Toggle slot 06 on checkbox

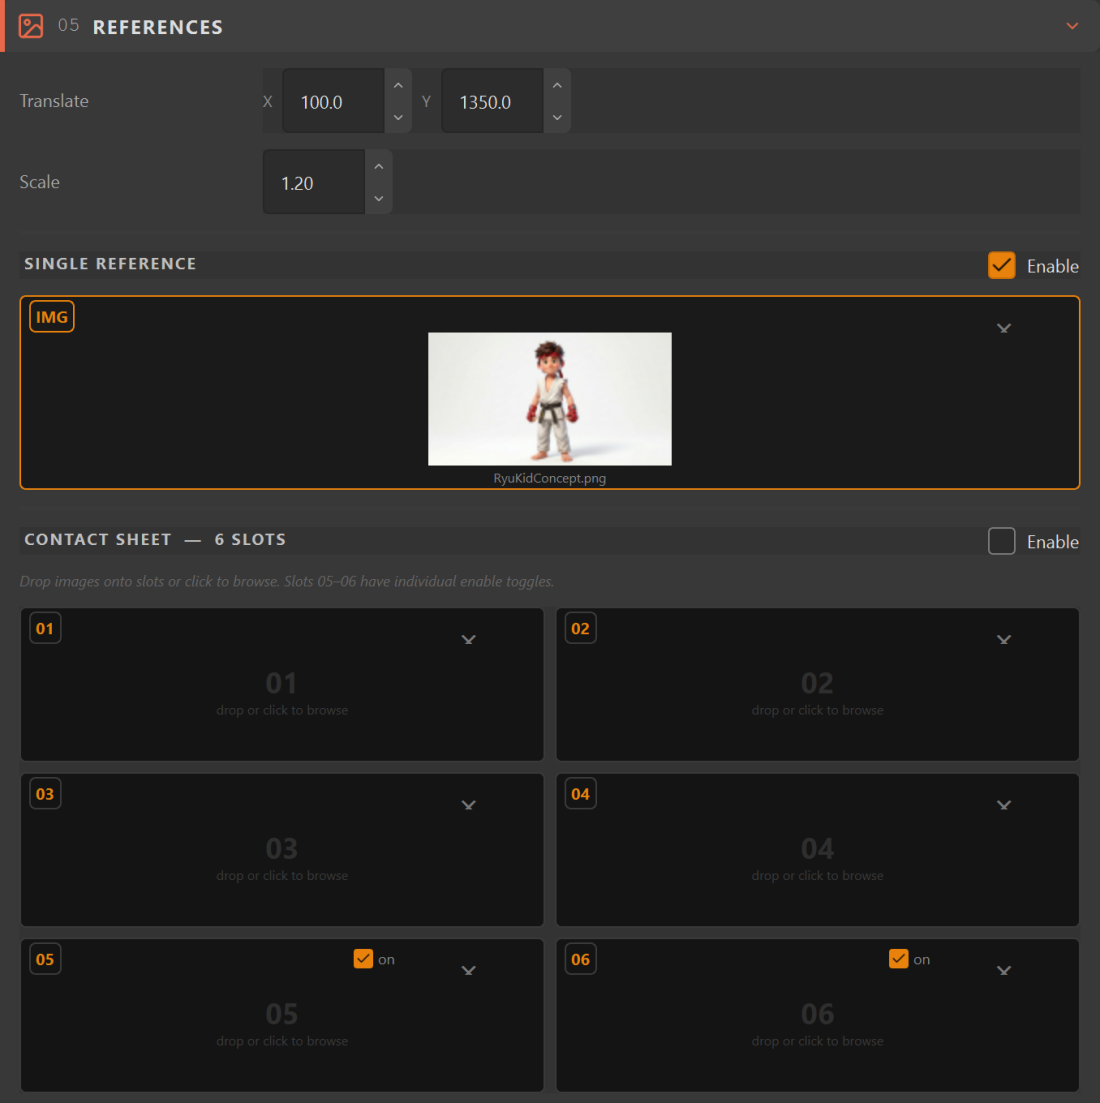898,959
